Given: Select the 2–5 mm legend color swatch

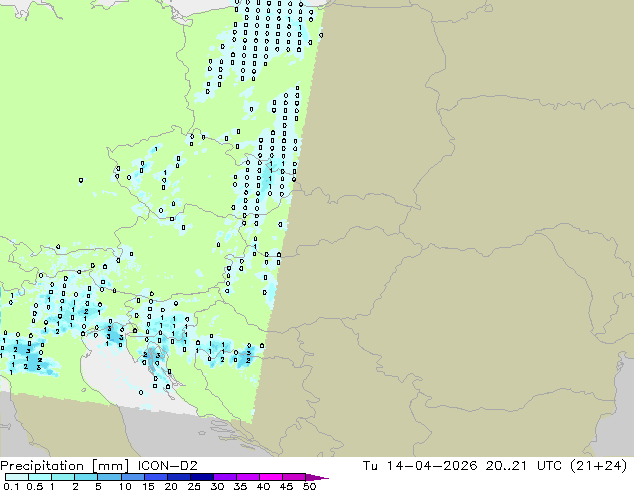Looking at the screenshot, I should pyautogui.click(x=86, y=477).
